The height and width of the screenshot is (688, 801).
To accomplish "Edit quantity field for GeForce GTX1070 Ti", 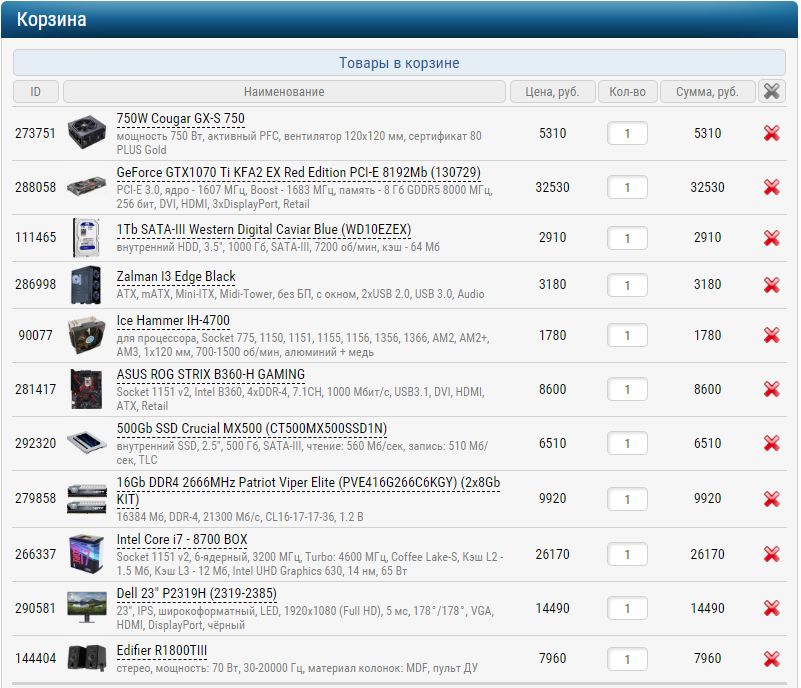I will (627, 187).
